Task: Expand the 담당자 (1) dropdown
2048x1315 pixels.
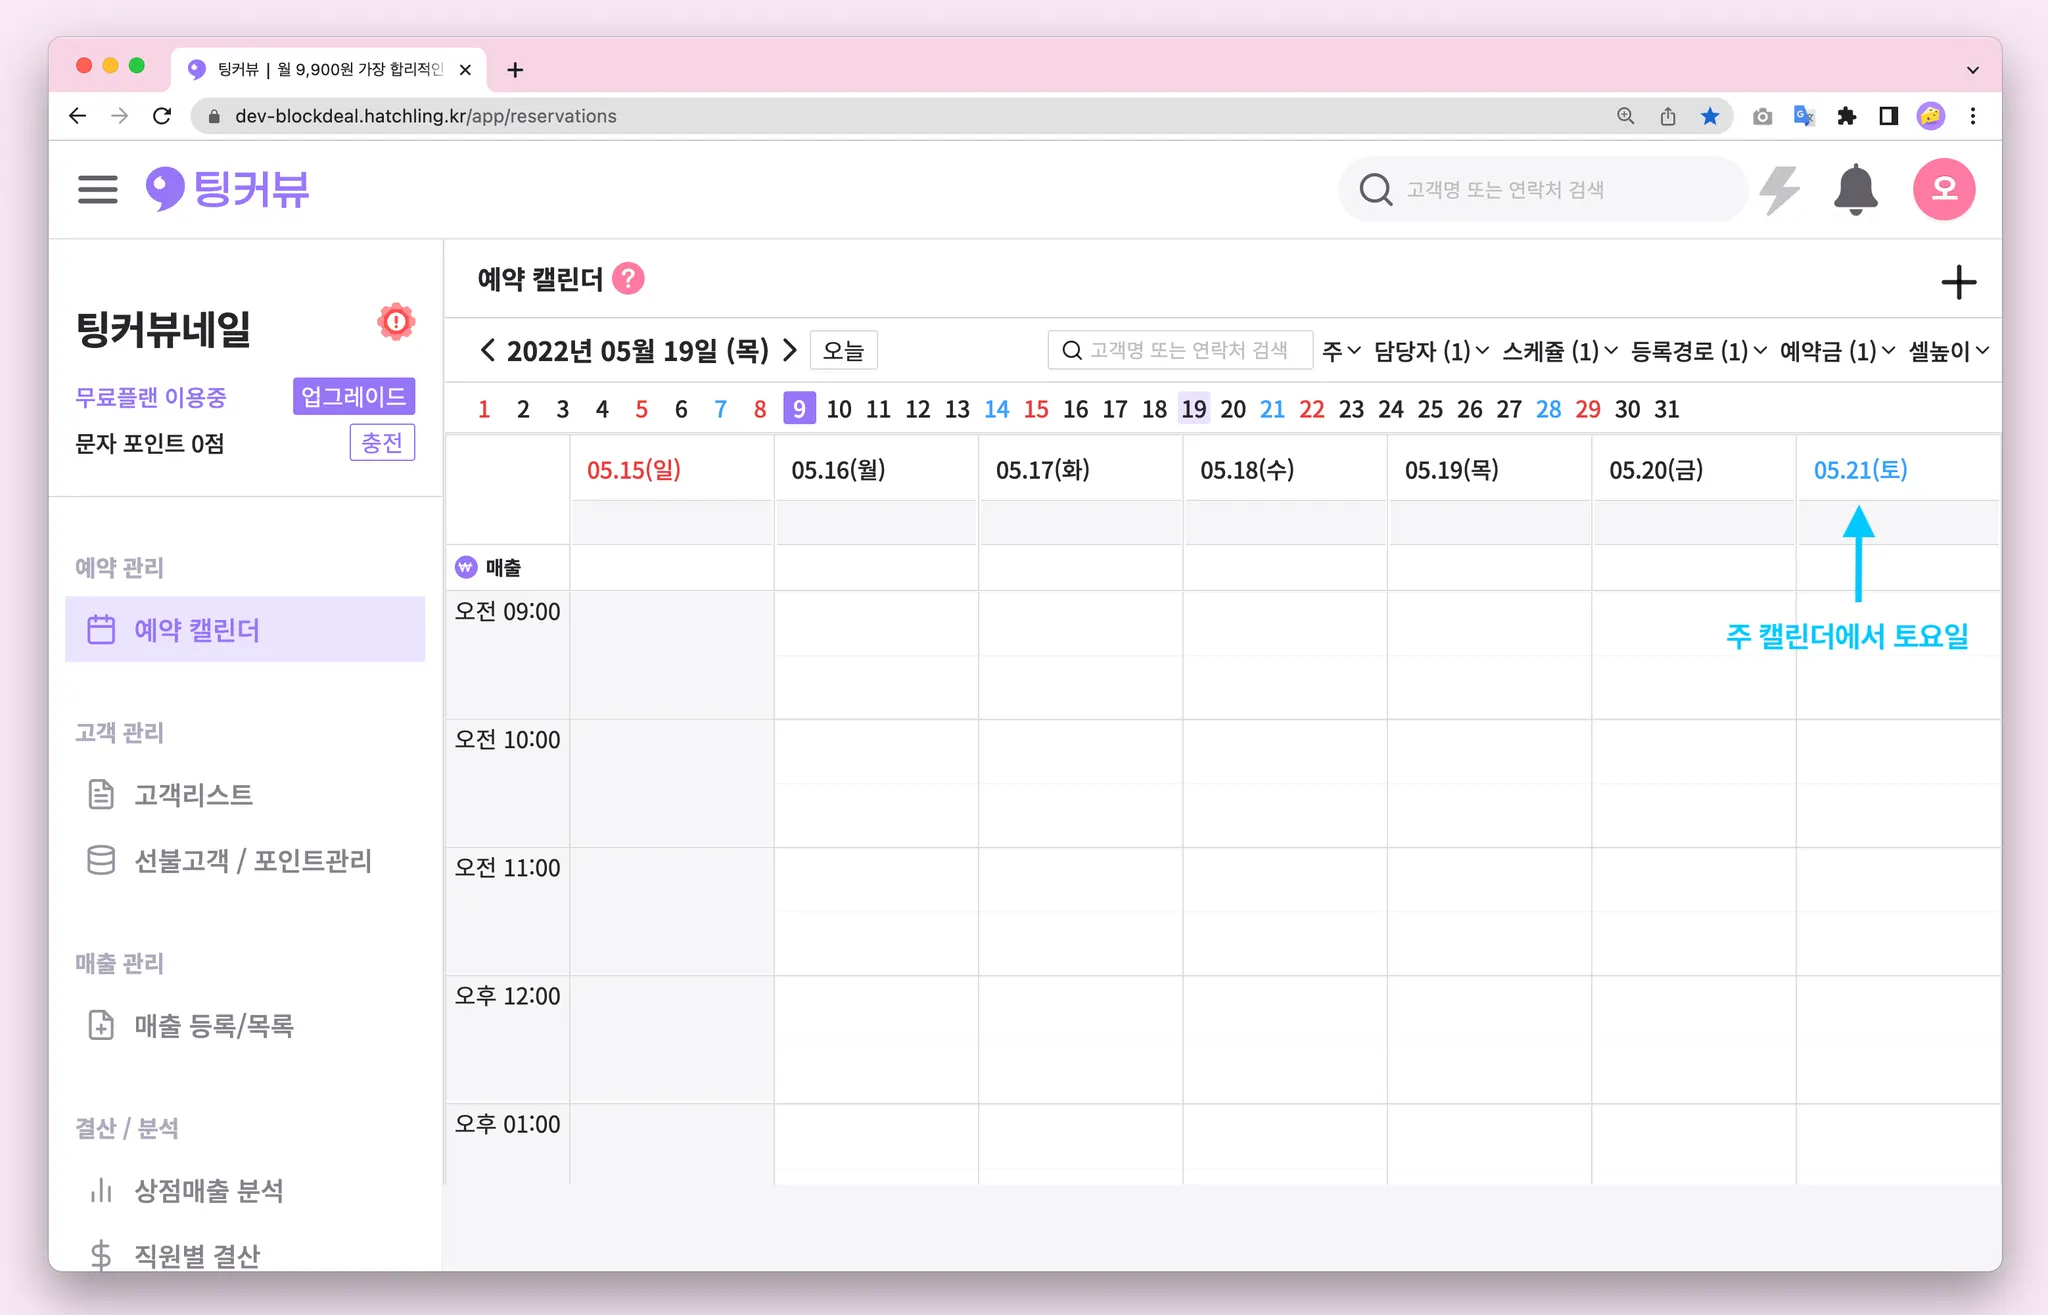Action: (x=1430, y=351)
